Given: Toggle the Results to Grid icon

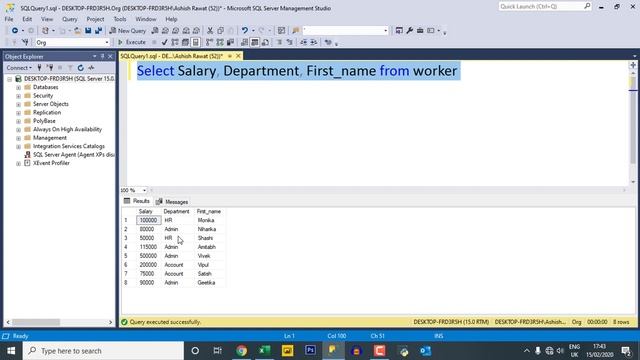Looking at the screenshot, I should (x=255, y=42).
